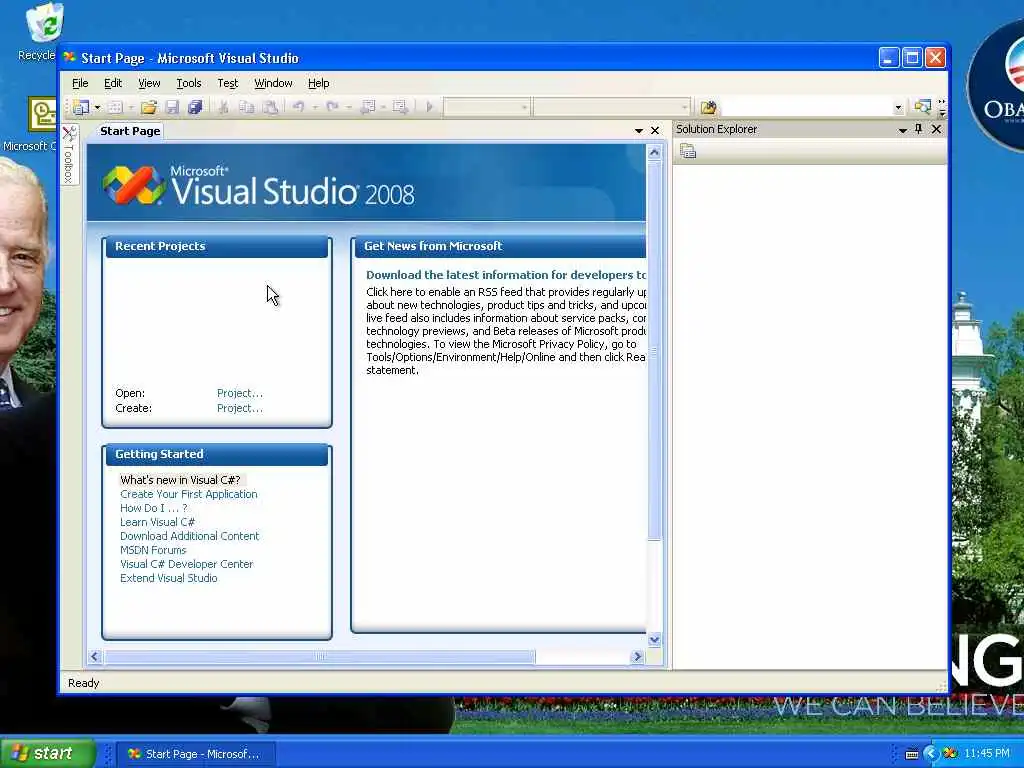Click the Start Page scroll up arrow

click(654, 153)
